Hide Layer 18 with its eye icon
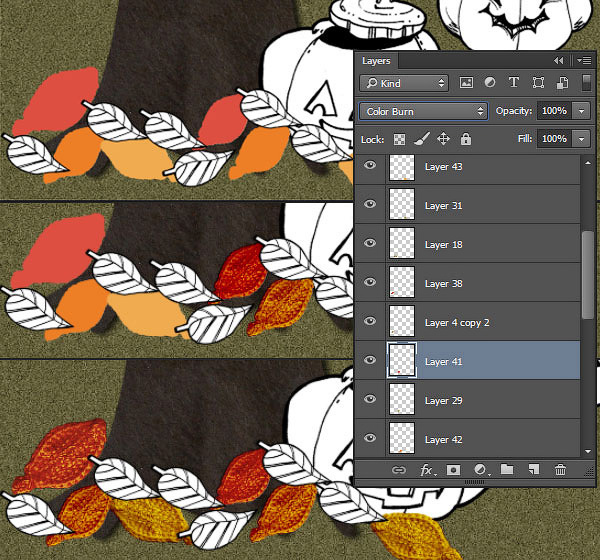This screenshot has width=600, height=560. click(370, 243)
